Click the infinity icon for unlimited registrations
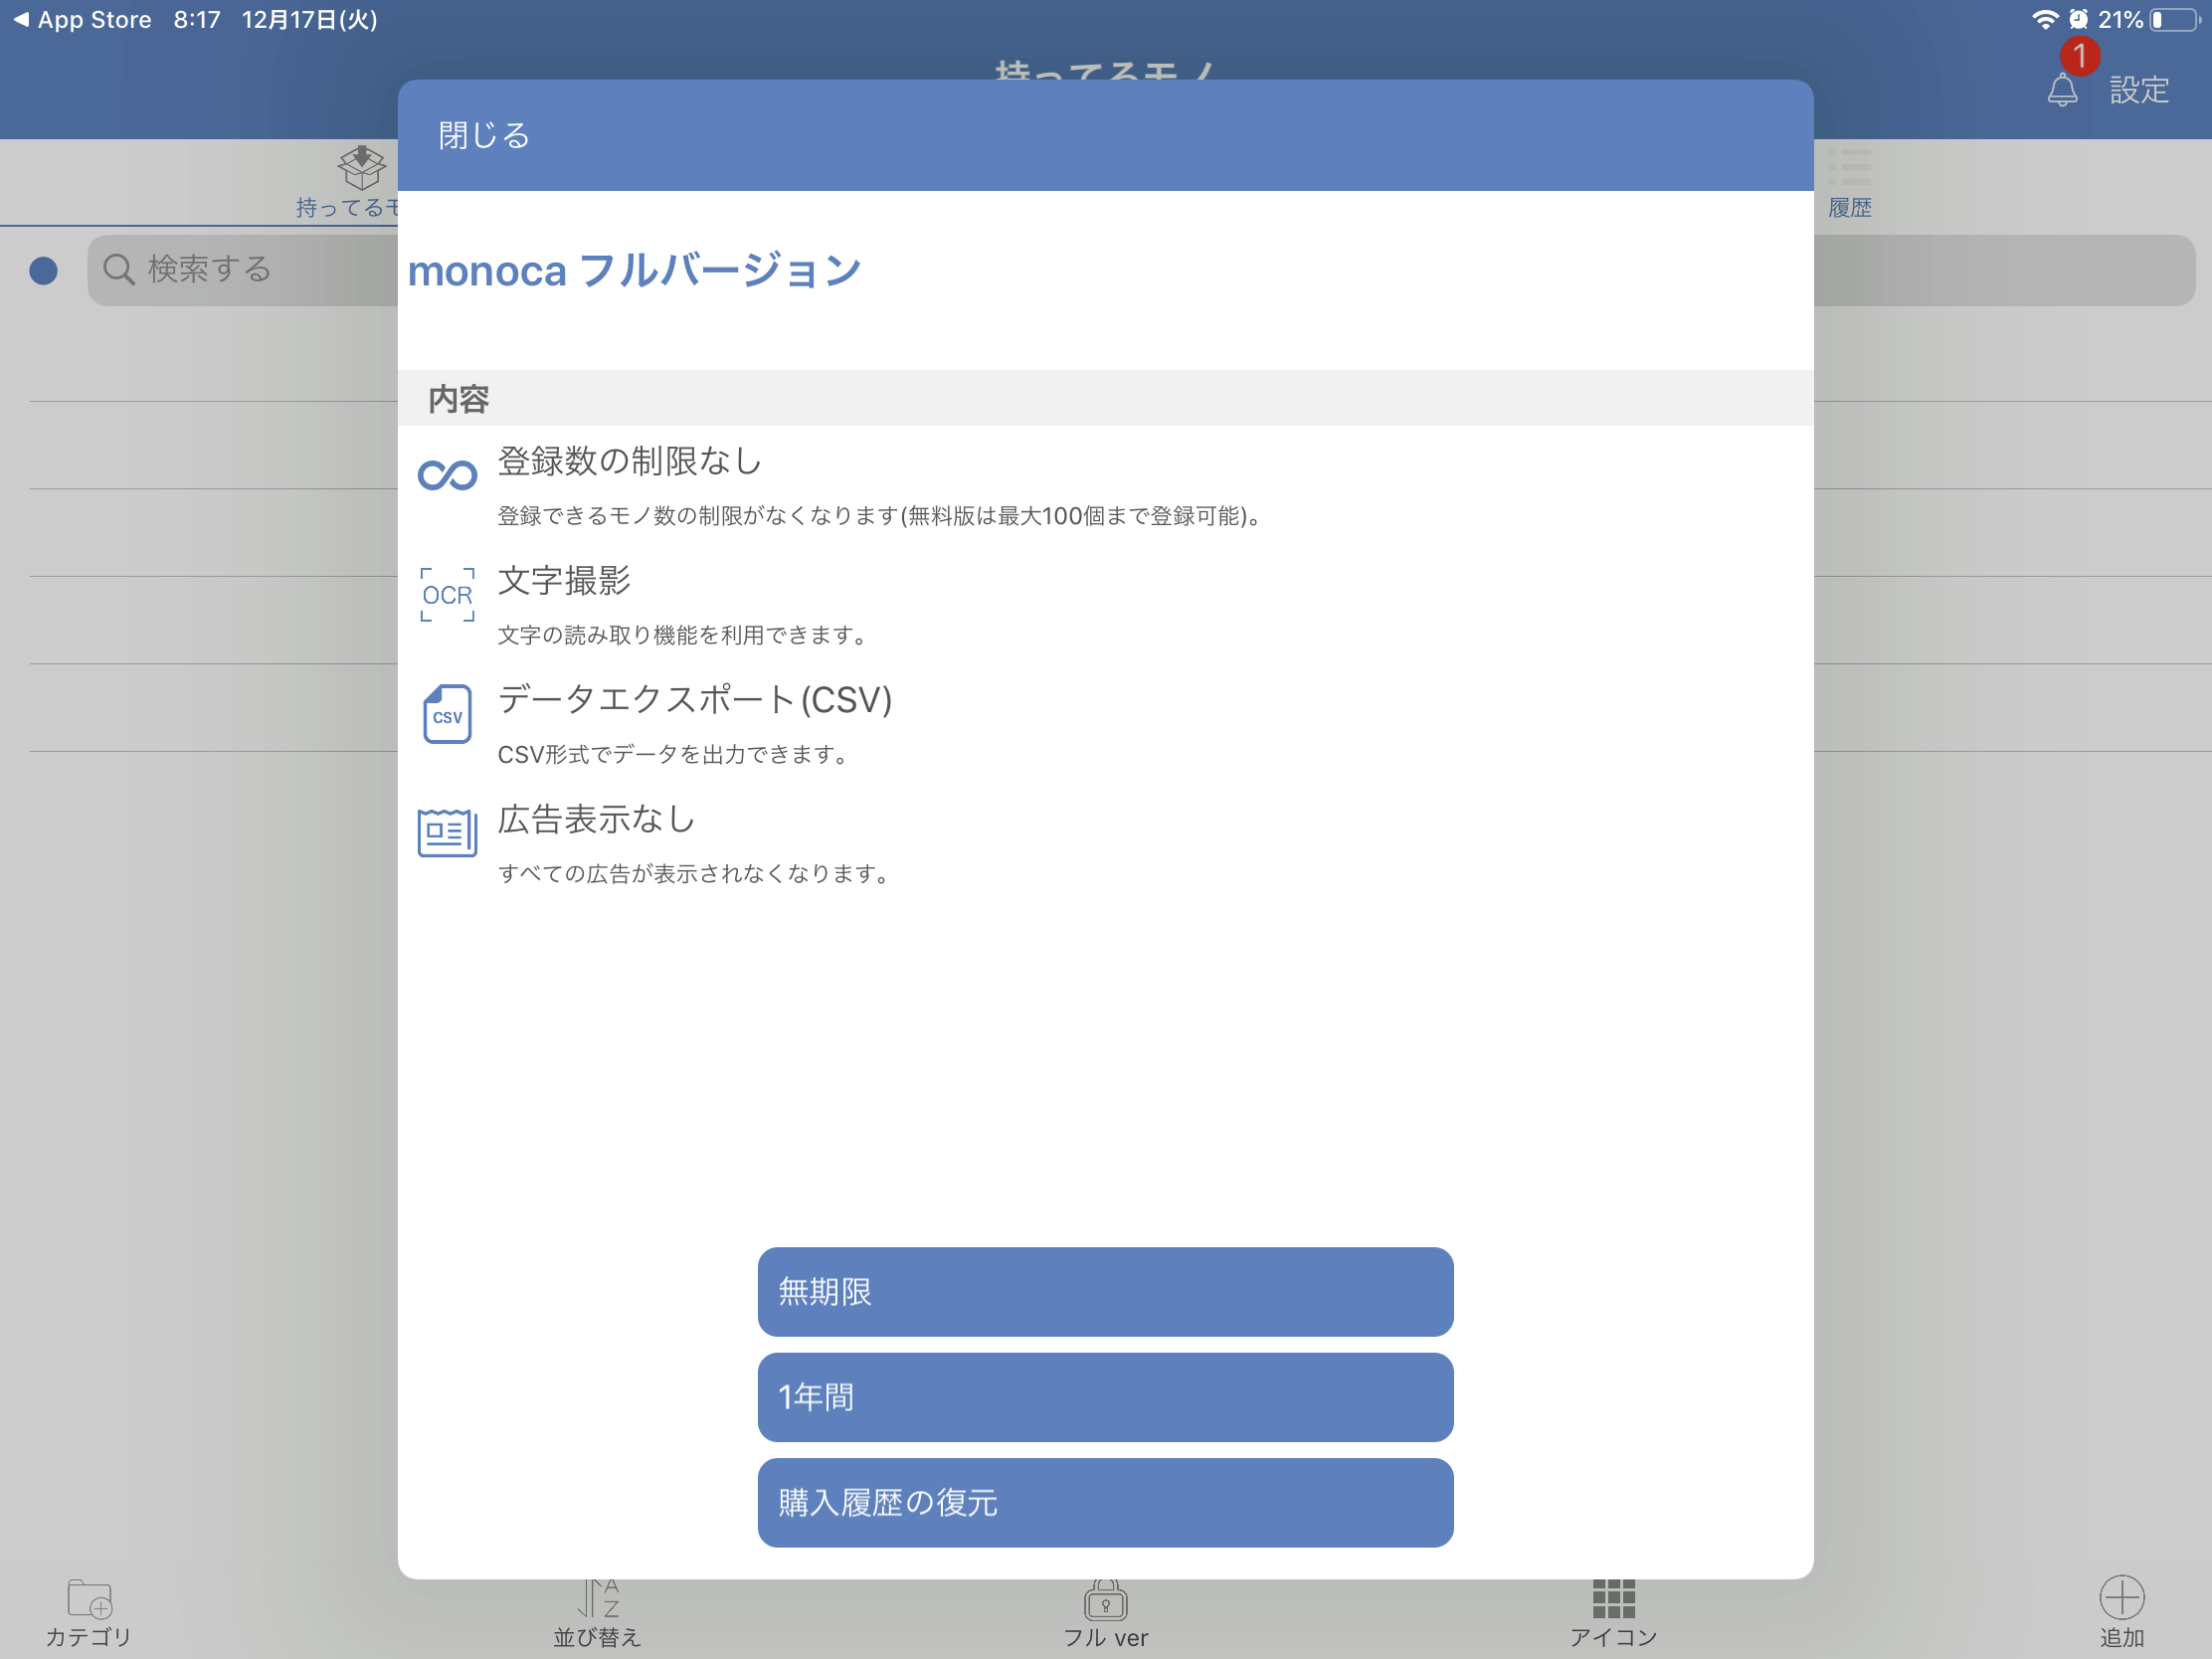 click(x=447, y=475)
